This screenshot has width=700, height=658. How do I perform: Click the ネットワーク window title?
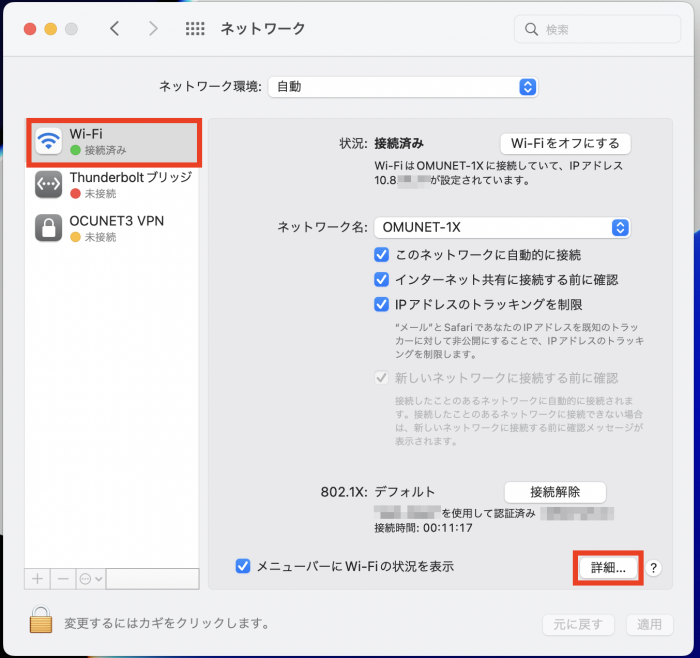[x=263, y=29]
